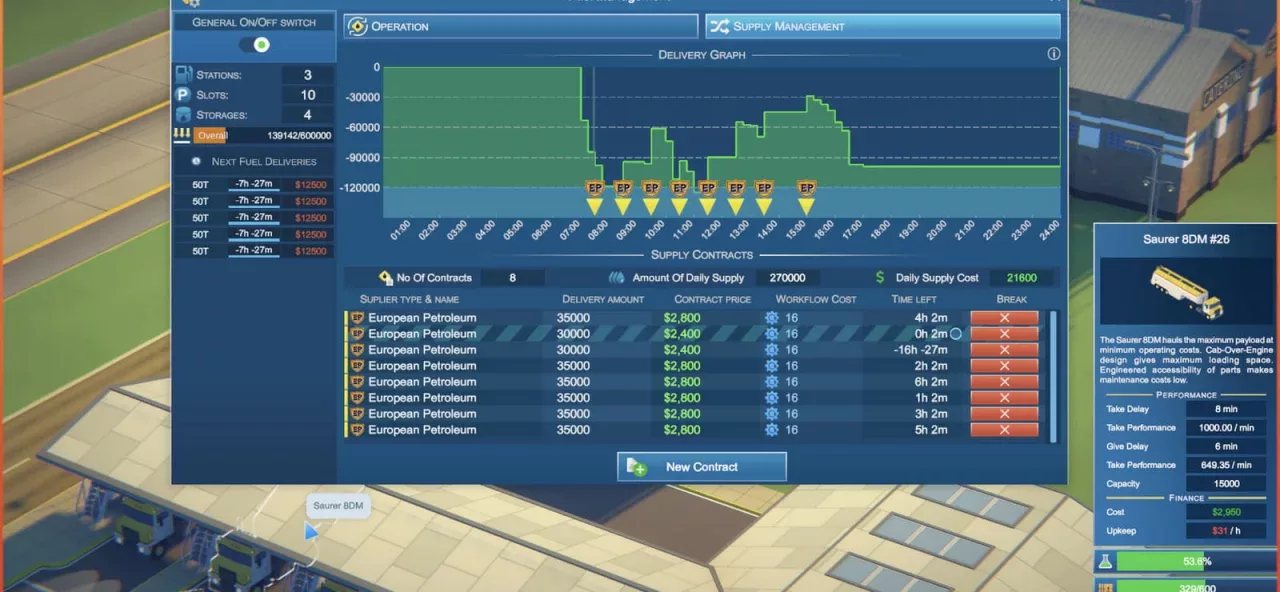Screen dimensions: 1280x592
Task: Click the flask icon beside the 53.6% bar
Action: pyautogui.click(x=1104, y=562)
